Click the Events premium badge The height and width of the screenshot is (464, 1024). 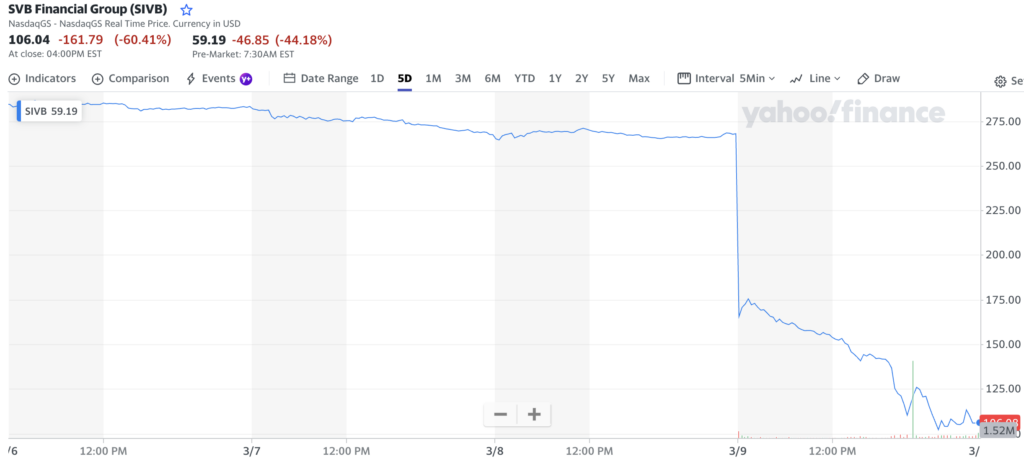[246, 79]
